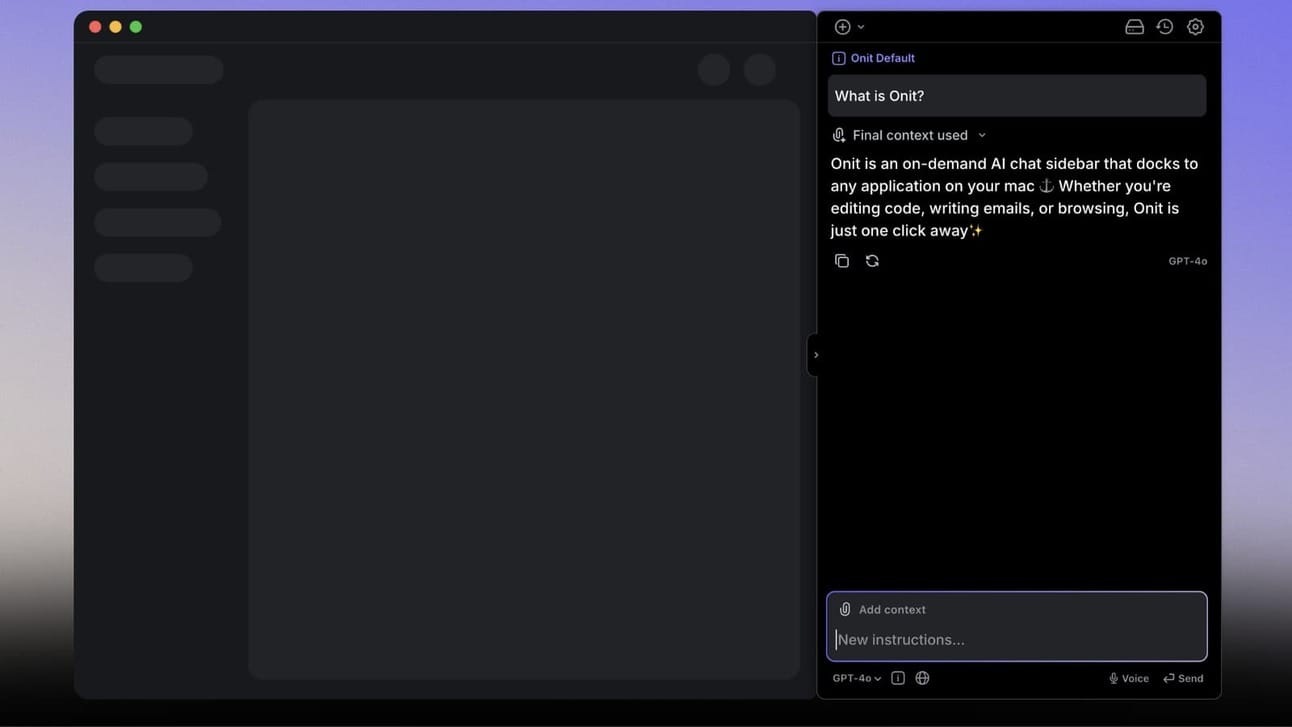The image size is (1292, 727).
Task: Minimize the docked app window with the yellow button
Action: coord(116,27)
